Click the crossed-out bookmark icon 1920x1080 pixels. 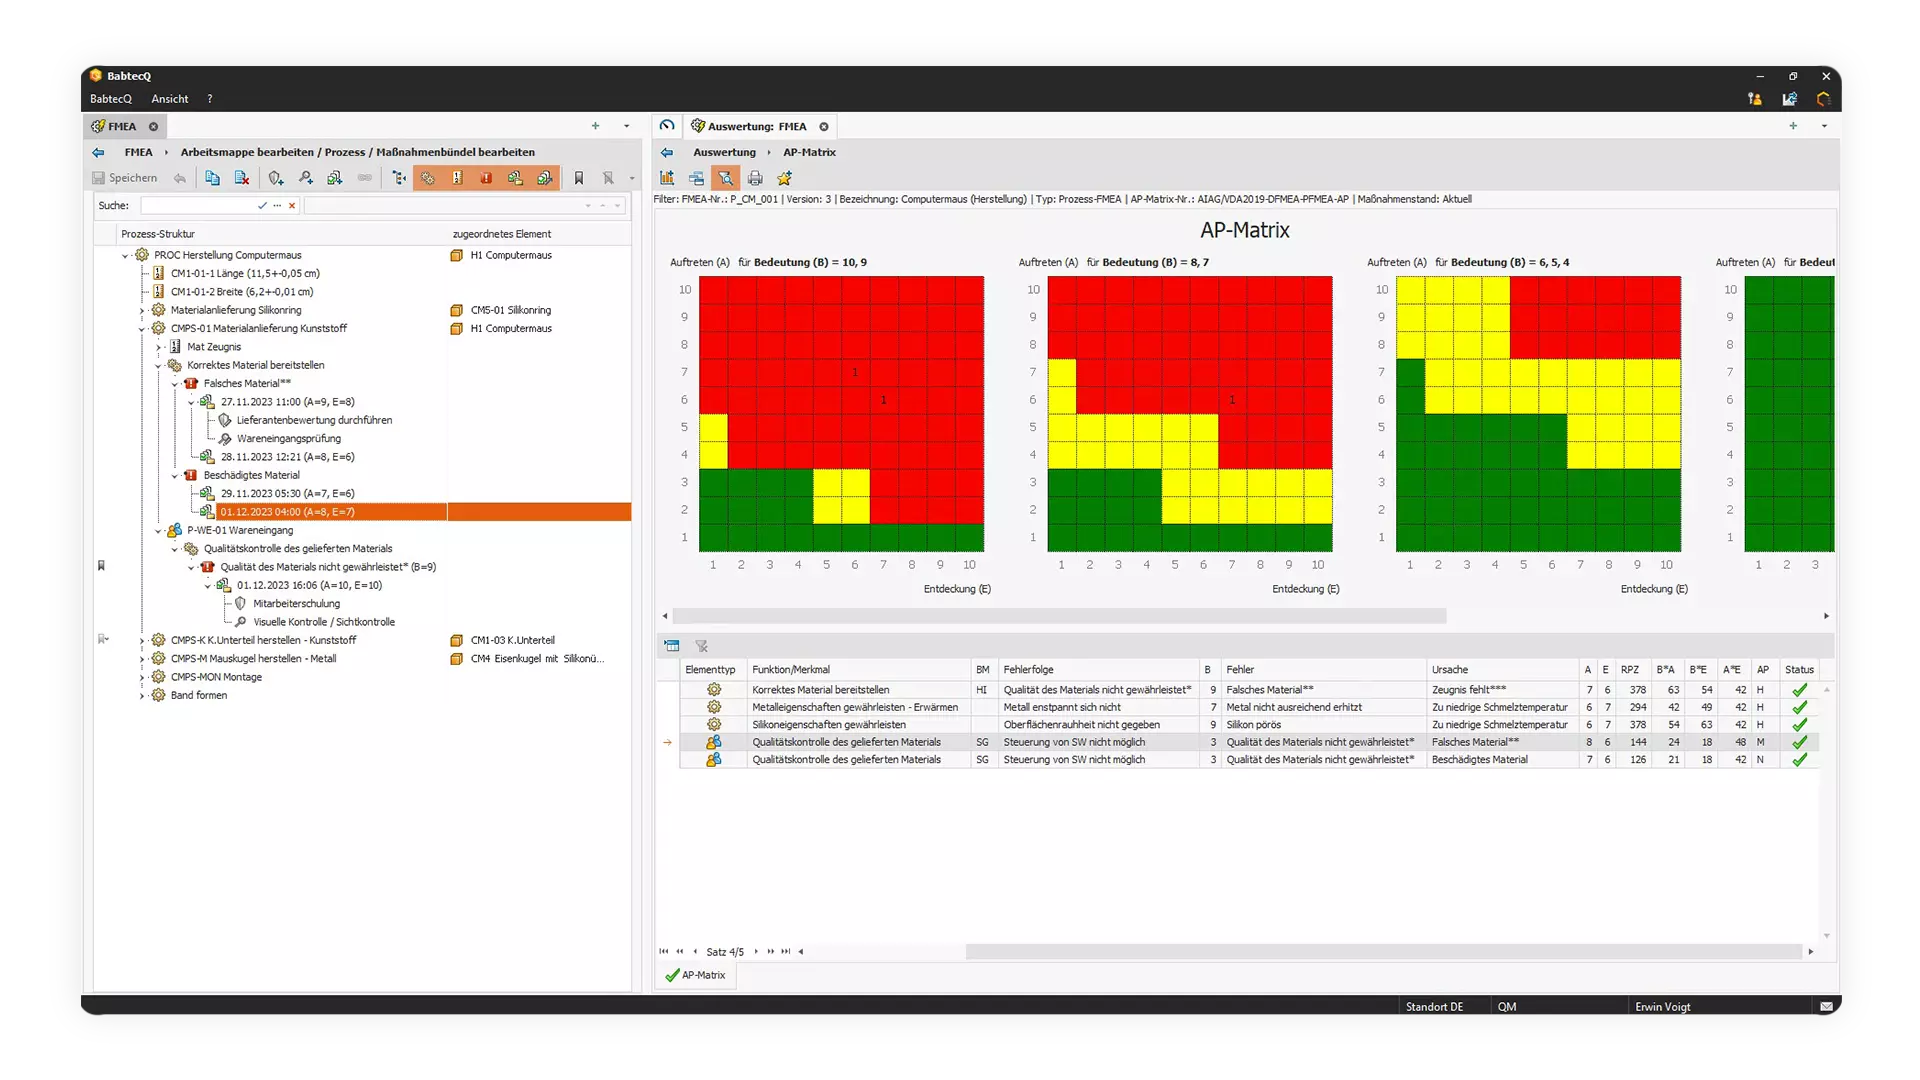[x=608, y=178]
